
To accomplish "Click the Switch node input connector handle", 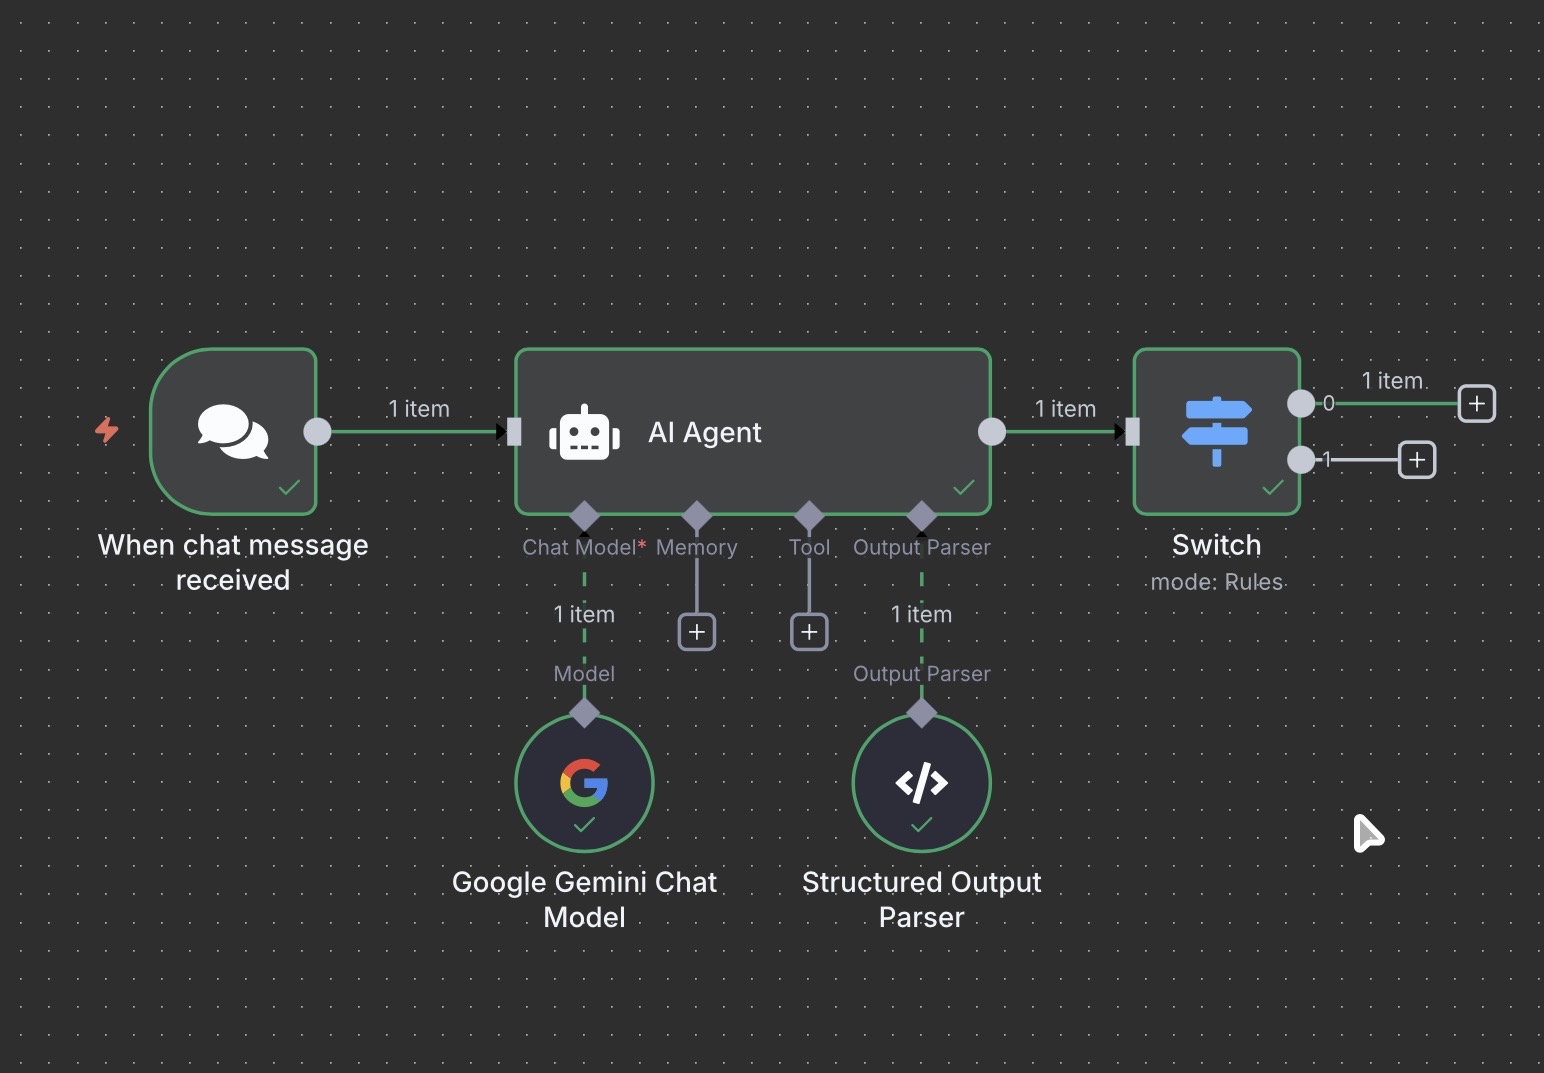I will click(x=1132, y=431).
